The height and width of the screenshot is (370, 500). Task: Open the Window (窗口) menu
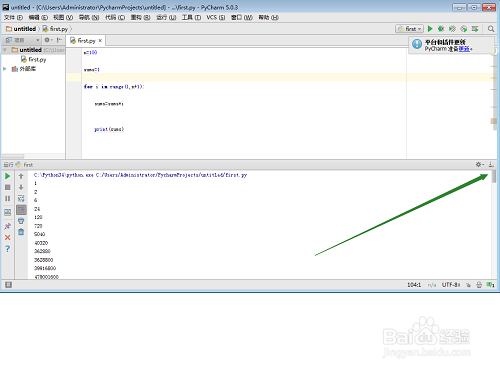pyautogui.click(x=242, y=17)
